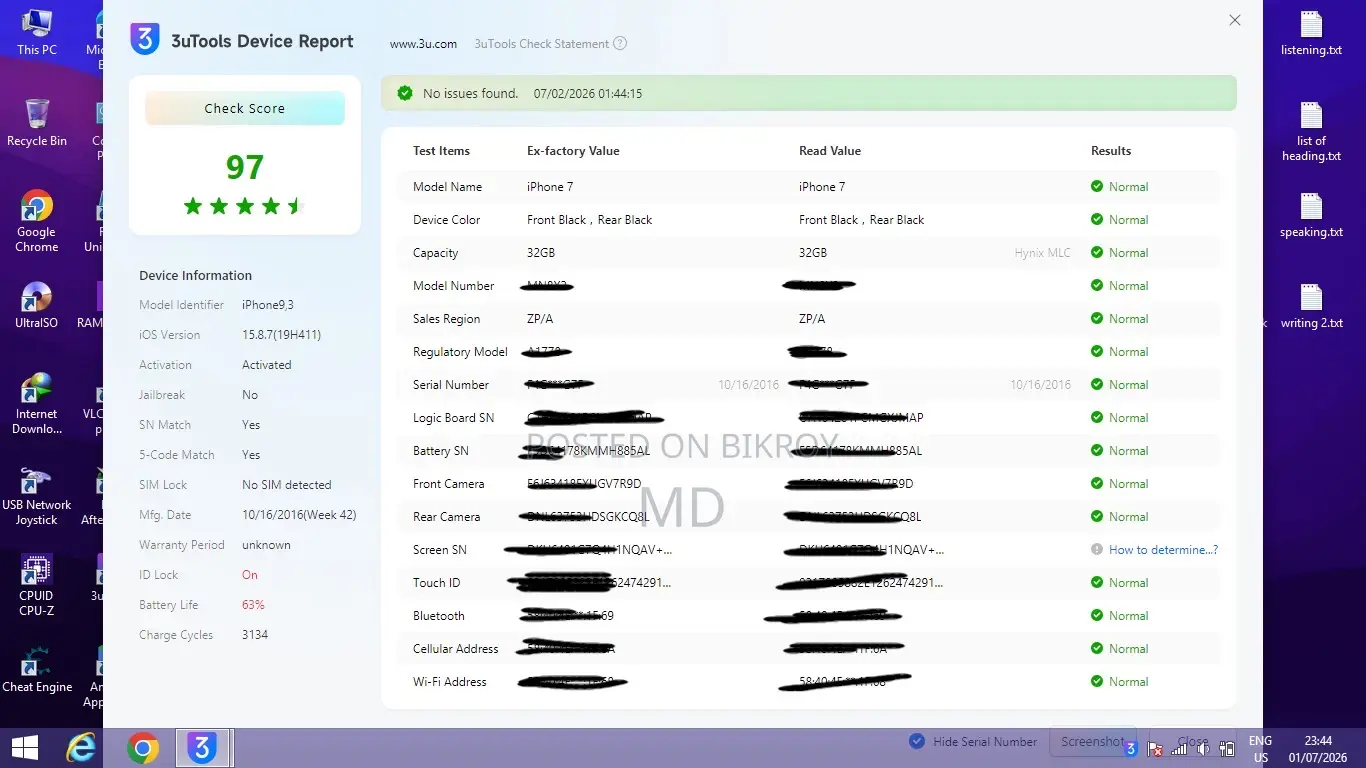Image resolution: width=1366 pixels, height=768 pixels.
Task: Click the No issues found status message
Action: tap(470, 93)
